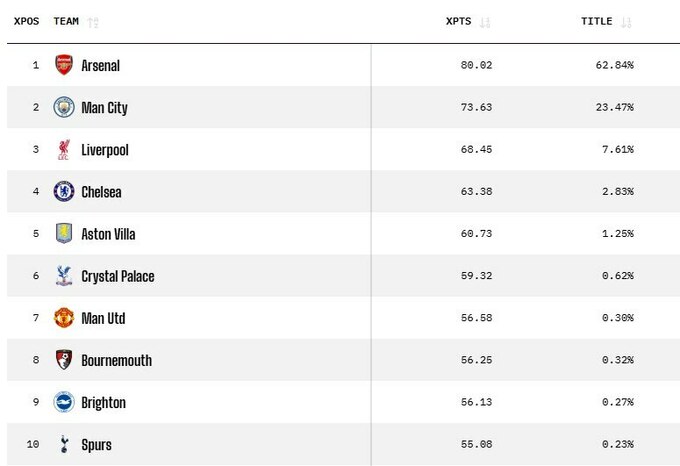Screen dimensions: 680x466
Task: Select Man City's 23.47% title chance cell
Action: pyautogui.click(x=614, y=108)
